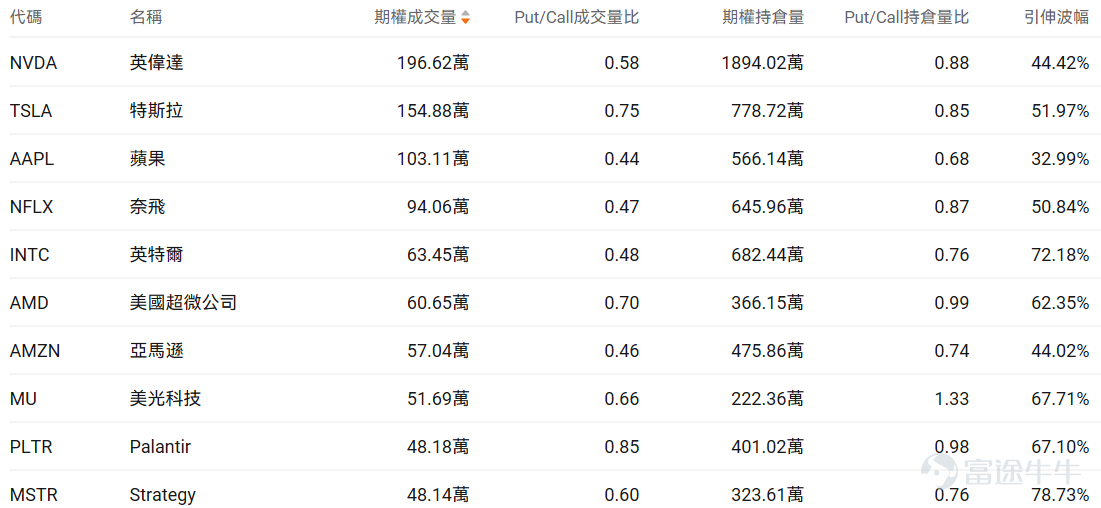Click AMD put/call volume ratio 0.70

[x=622, y=303]
